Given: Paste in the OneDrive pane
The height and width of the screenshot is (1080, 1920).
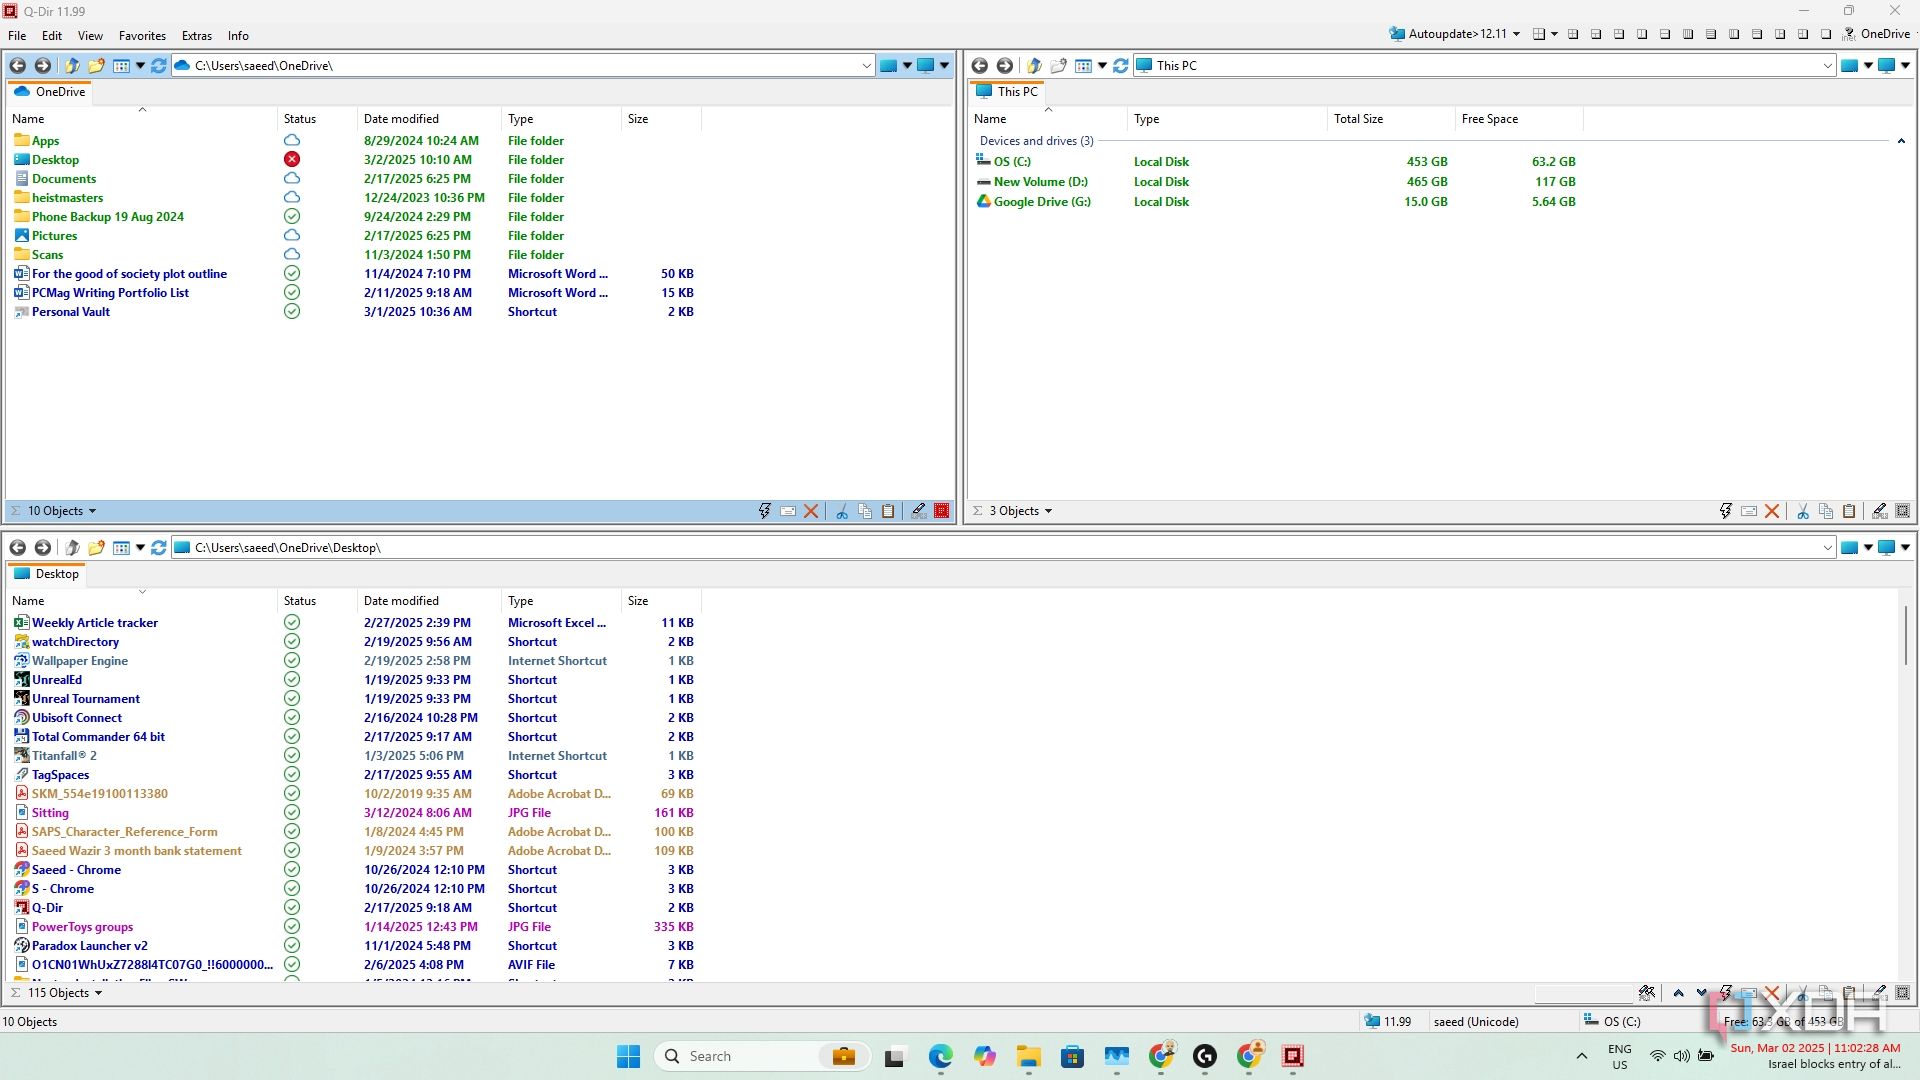Looking at the screenshot, I should 888,511.
